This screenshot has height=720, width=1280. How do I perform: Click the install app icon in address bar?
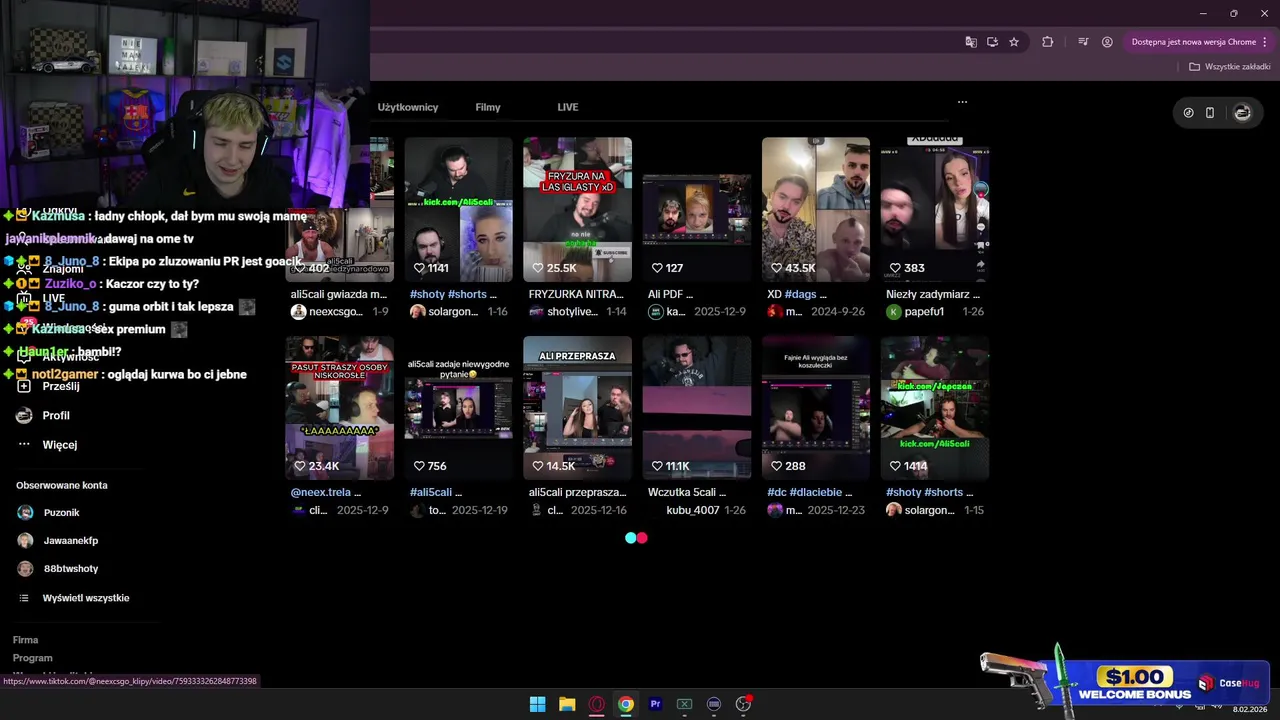pos(992,42)
